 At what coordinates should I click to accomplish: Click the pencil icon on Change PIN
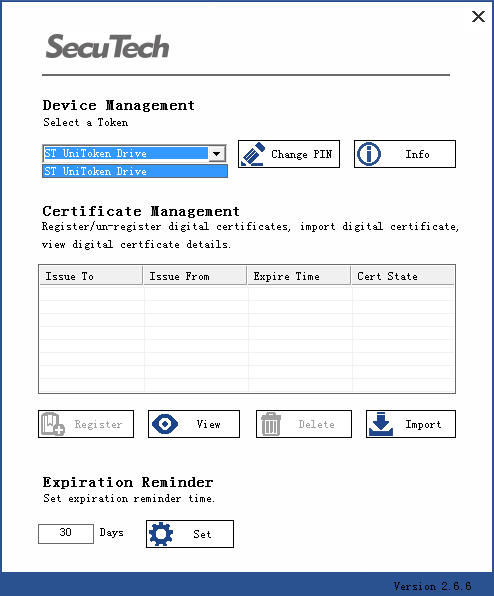(253, 154)
